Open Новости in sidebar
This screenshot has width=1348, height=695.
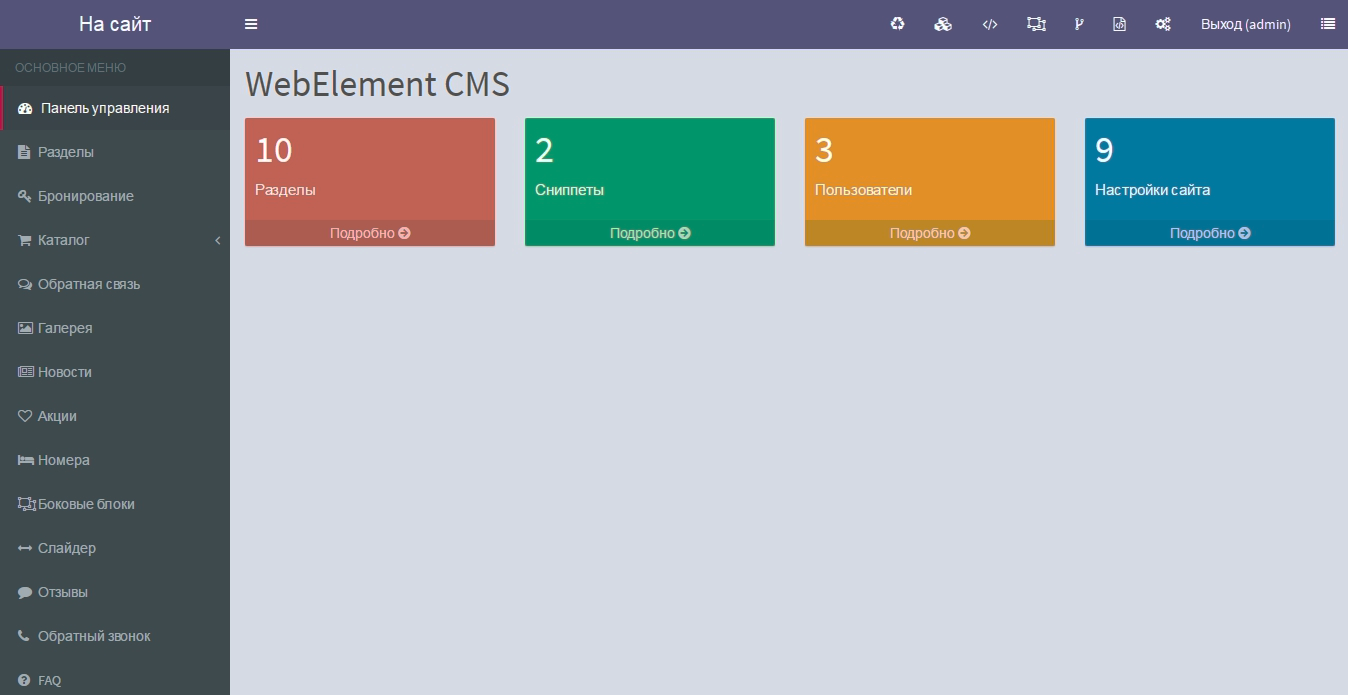click(x=115, y=372)
